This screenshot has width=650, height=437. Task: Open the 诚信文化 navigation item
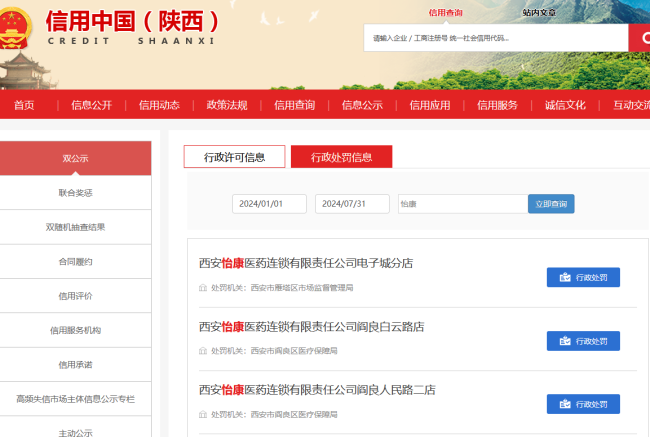click(x=565, y=105)
